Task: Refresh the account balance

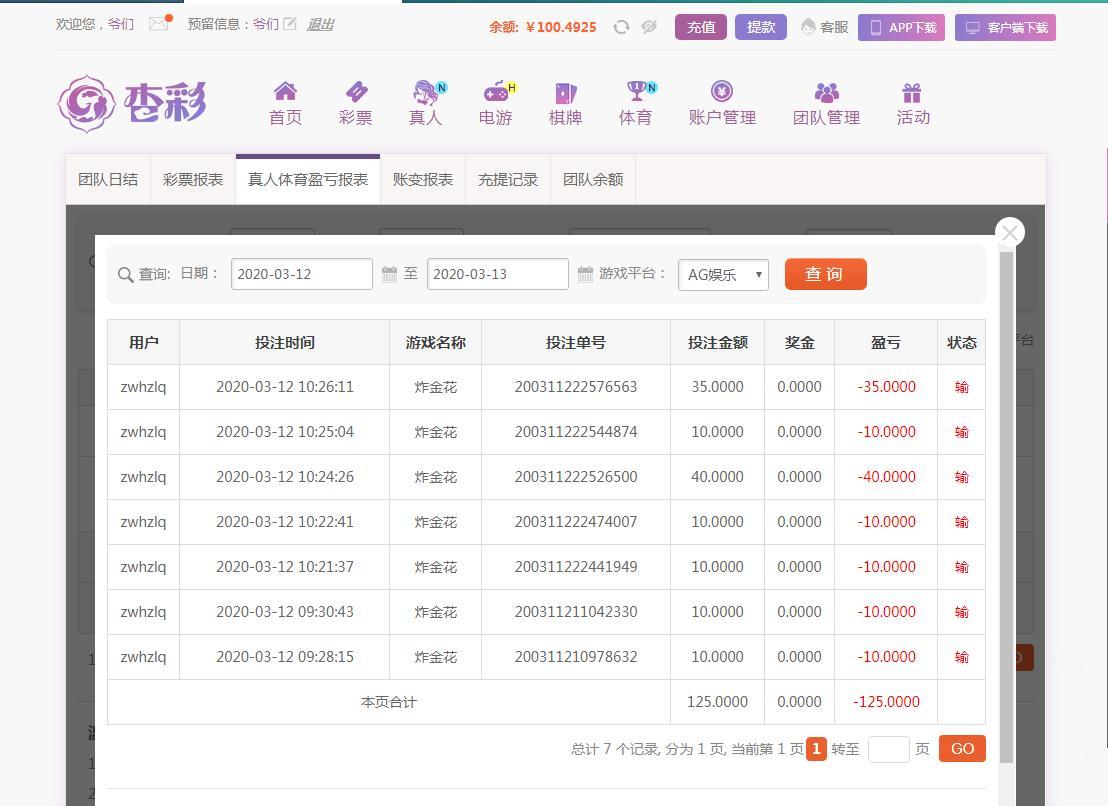Action: tap(621, 27)
